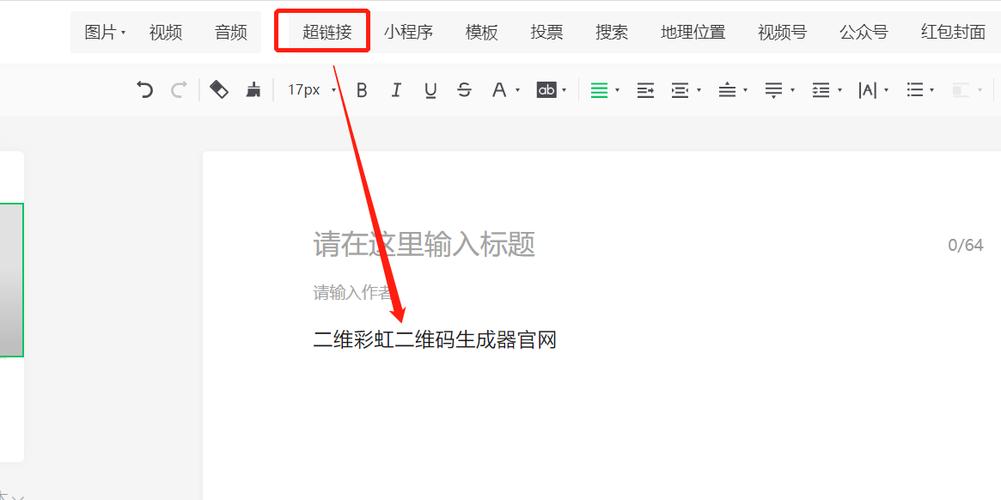Click the 0/64 title character counter
The height and width of the screenshot is (500, 1001).
[965, 245]
